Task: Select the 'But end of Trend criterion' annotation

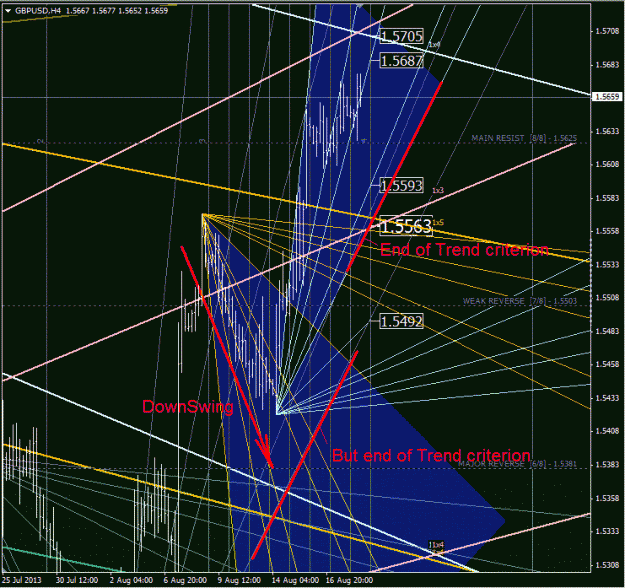Action: coord(431,455)
